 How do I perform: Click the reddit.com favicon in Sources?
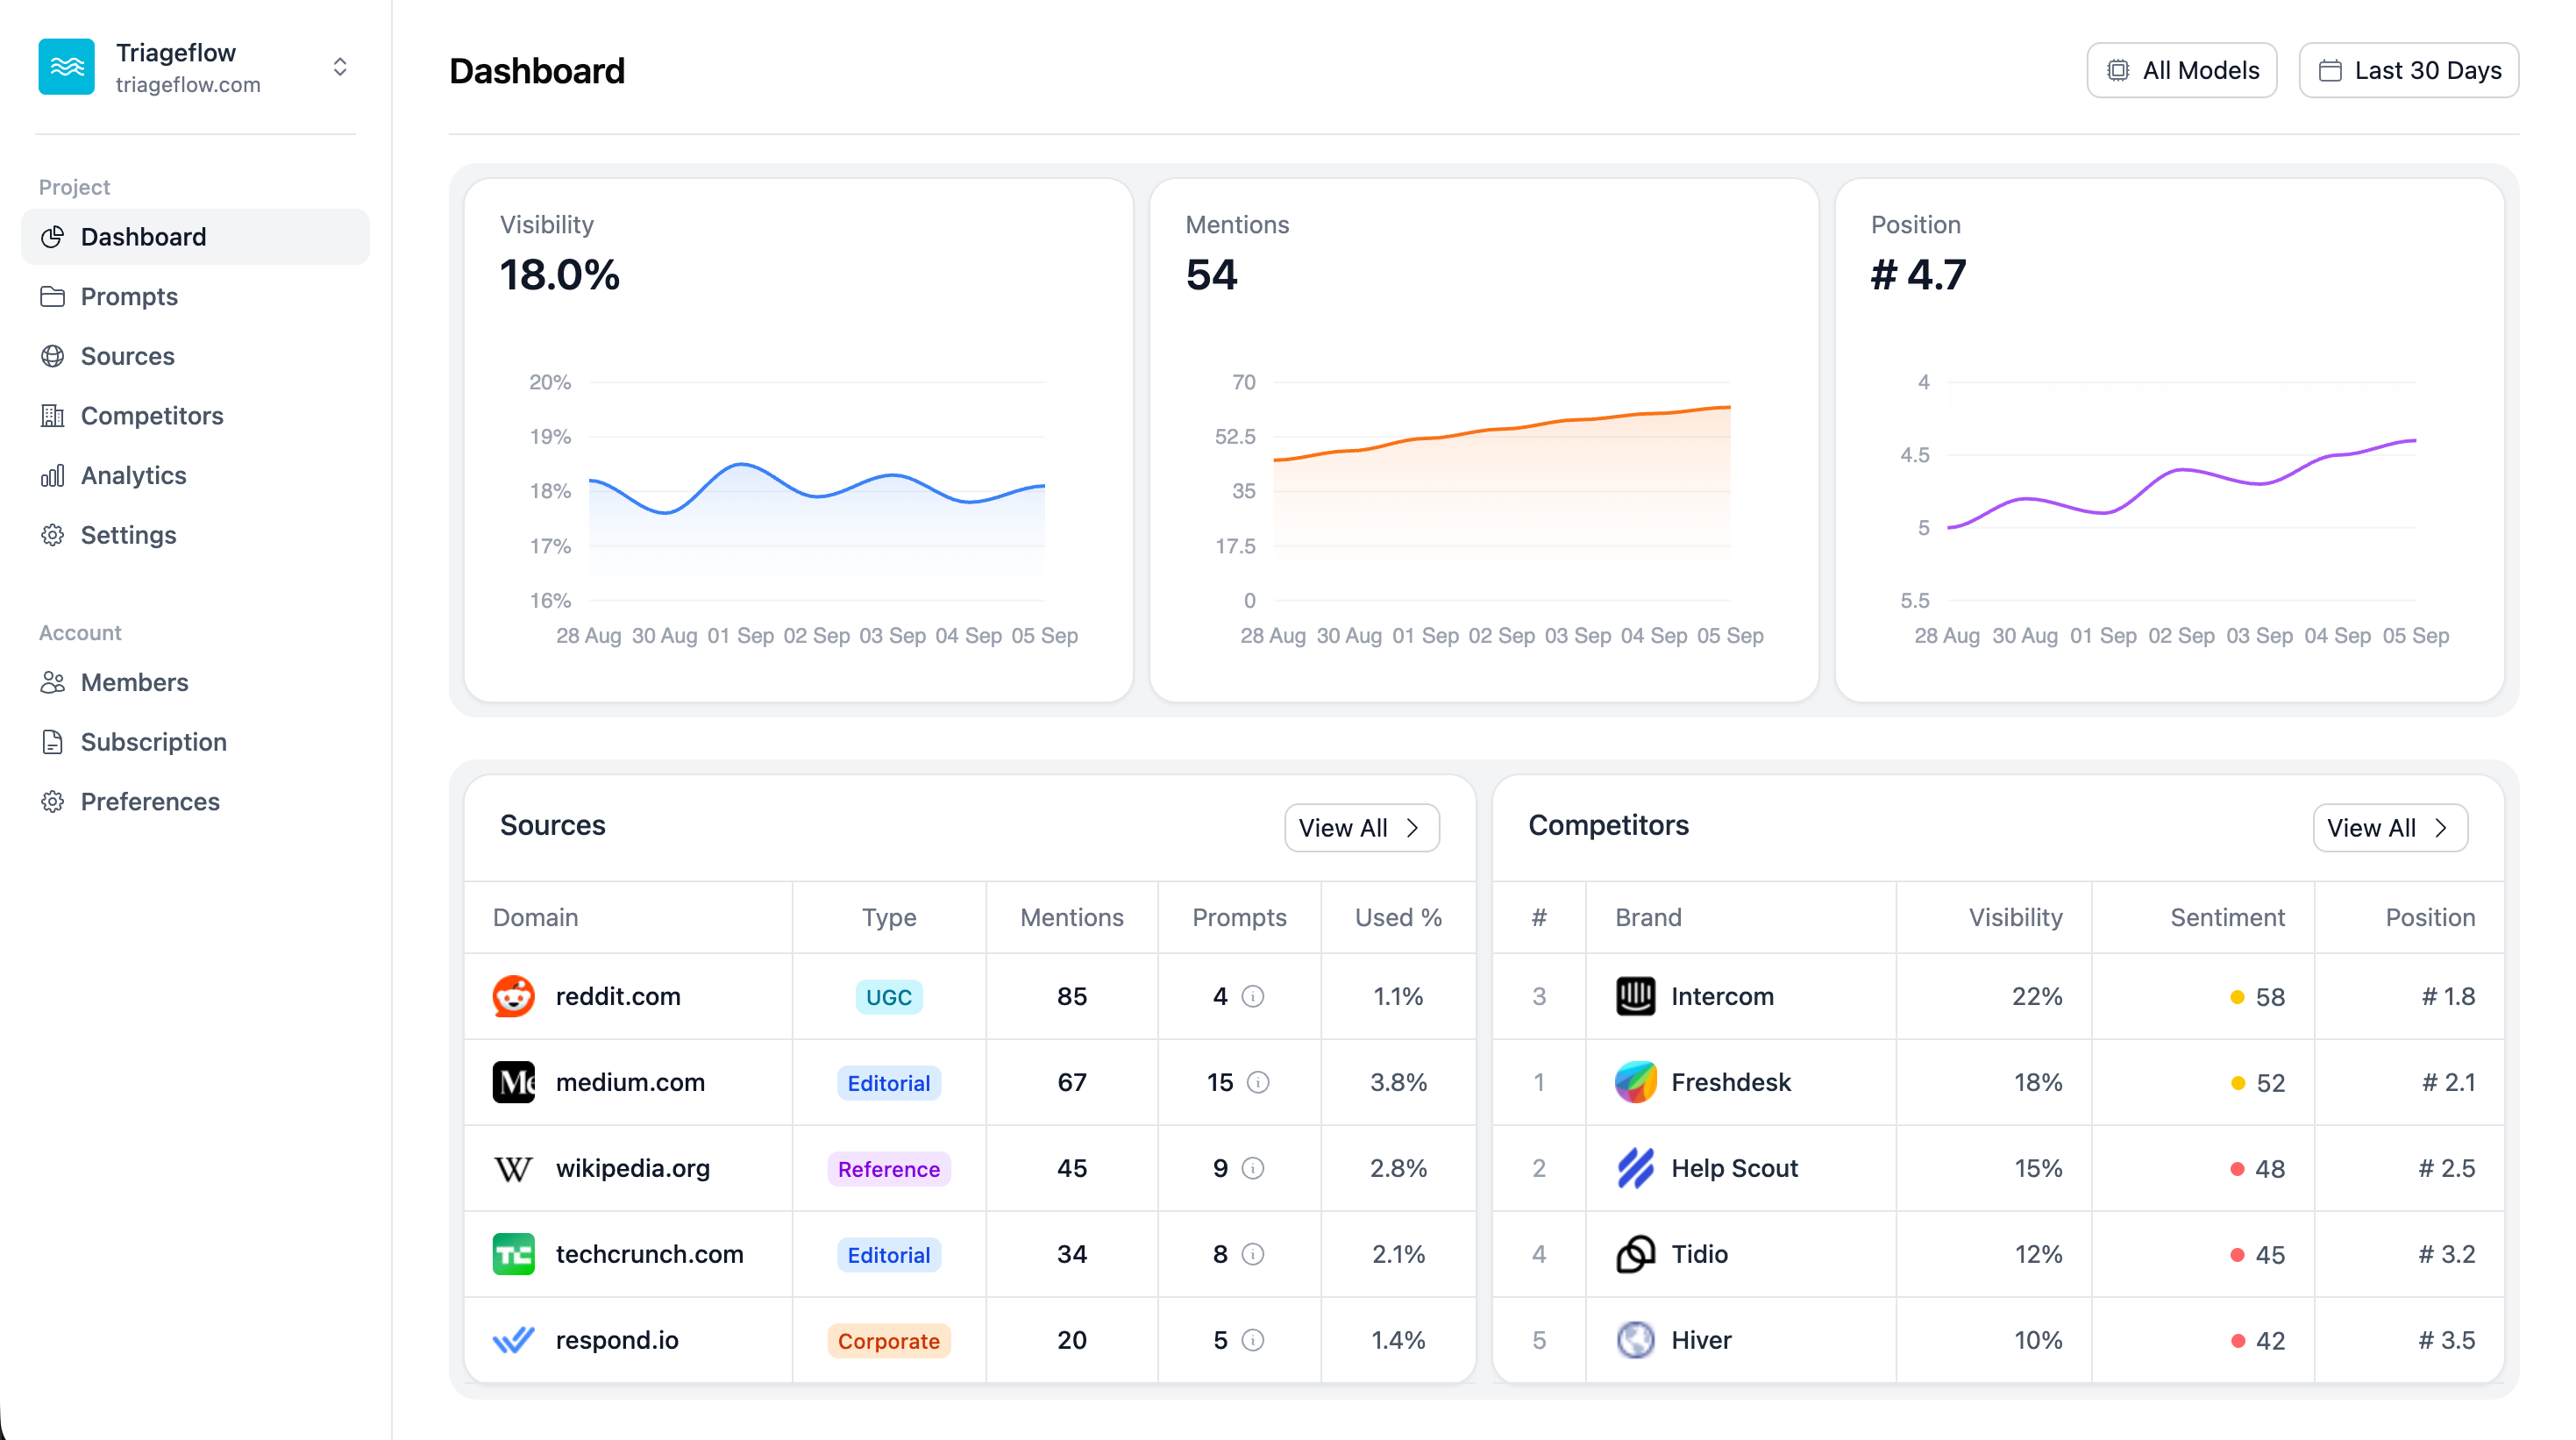click(x=513, y=996)
